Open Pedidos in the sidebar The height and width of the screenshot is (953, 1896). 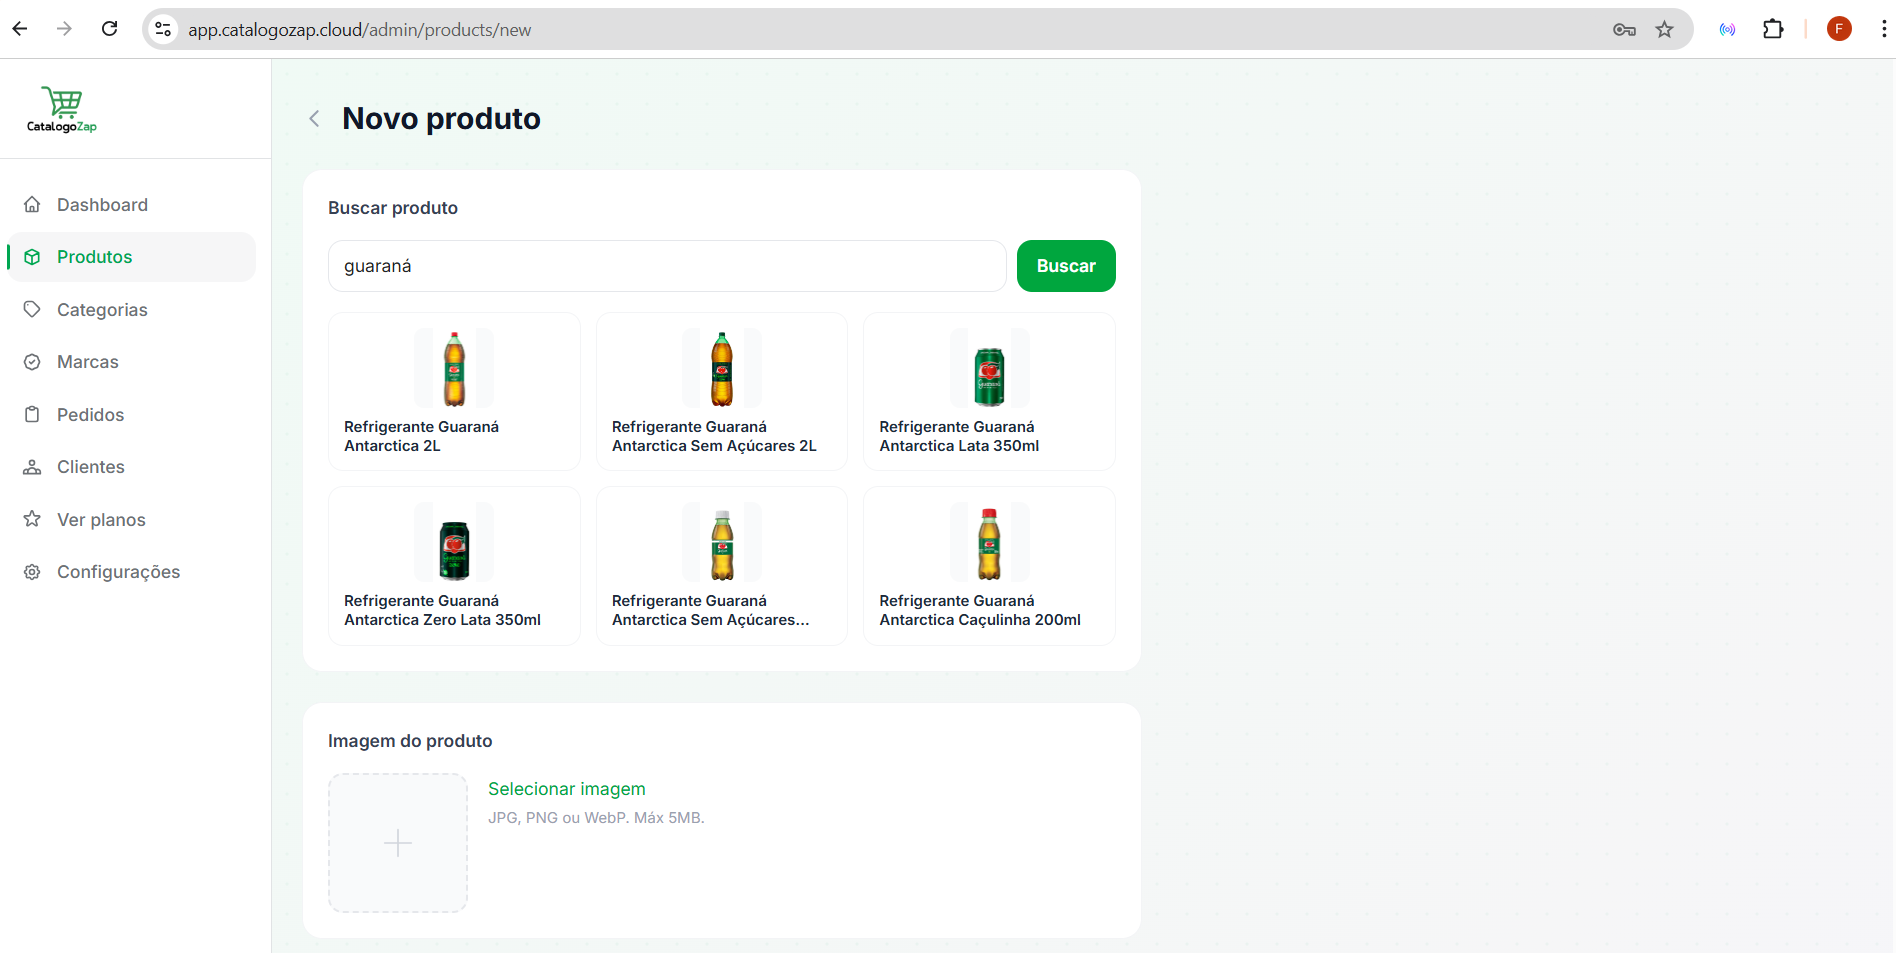coord(132,415)
